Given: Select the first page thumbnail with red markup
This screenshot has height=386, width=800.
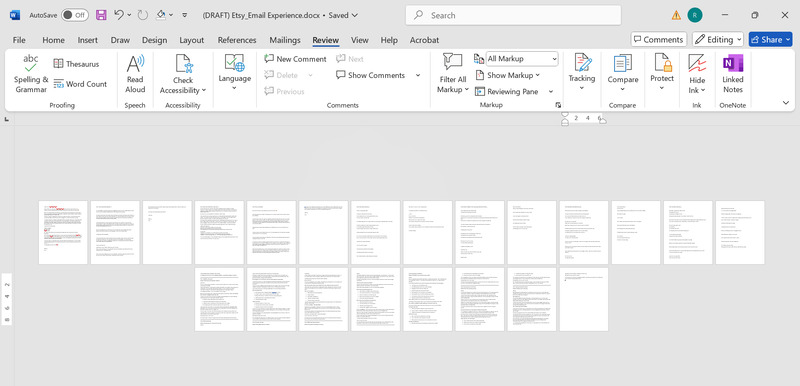Looking at the screenshot, I should pos(63,233).
